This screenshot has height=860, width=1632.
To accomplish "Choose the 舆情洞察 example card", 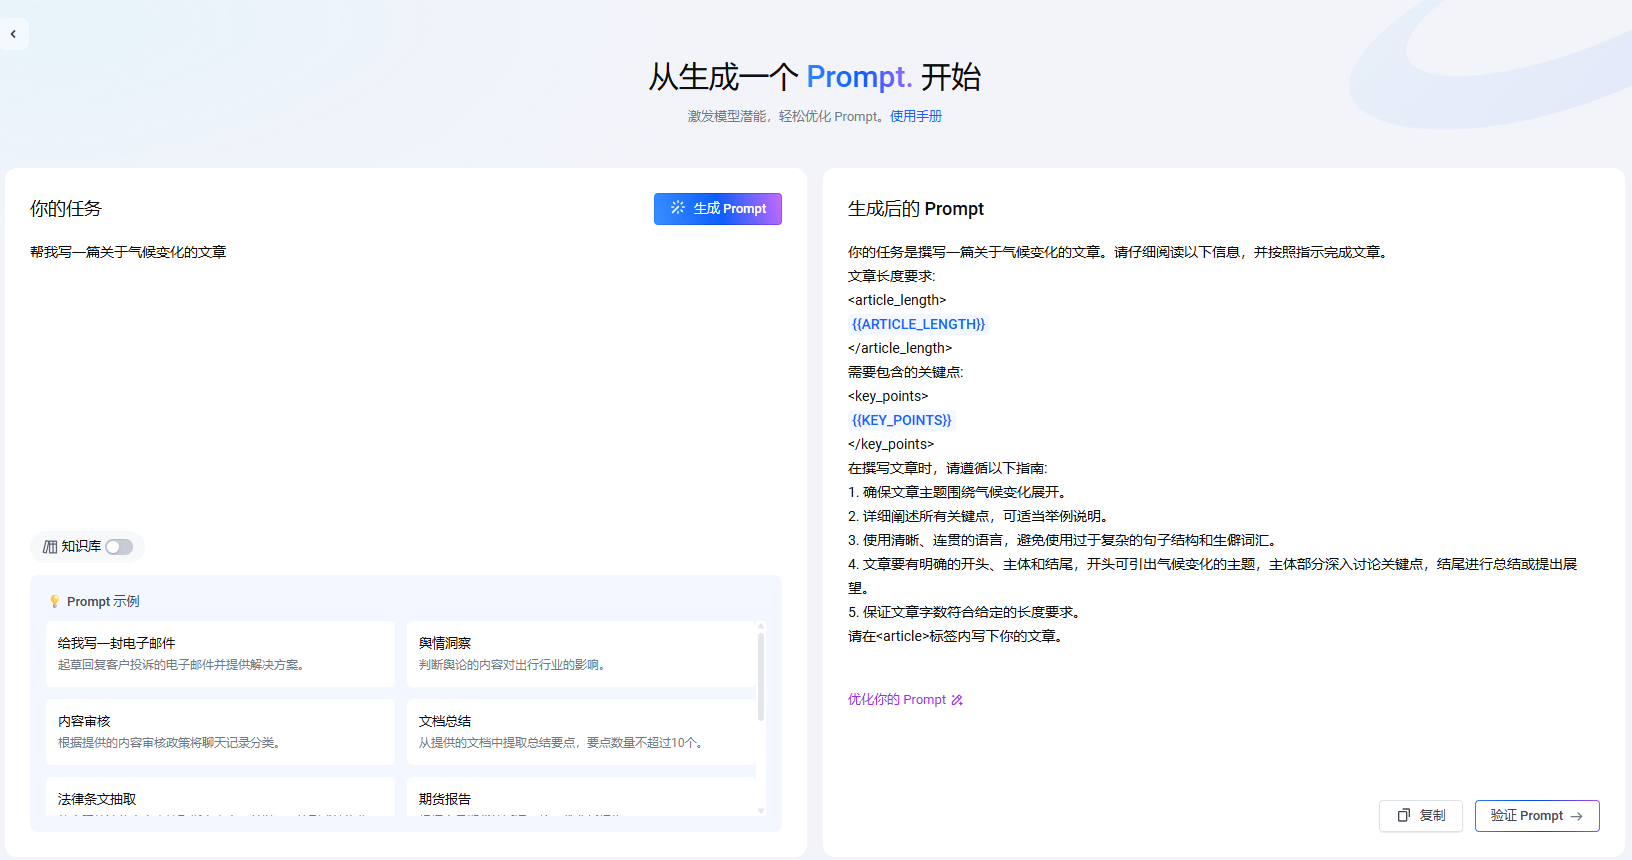I will (x=580, y=653).
